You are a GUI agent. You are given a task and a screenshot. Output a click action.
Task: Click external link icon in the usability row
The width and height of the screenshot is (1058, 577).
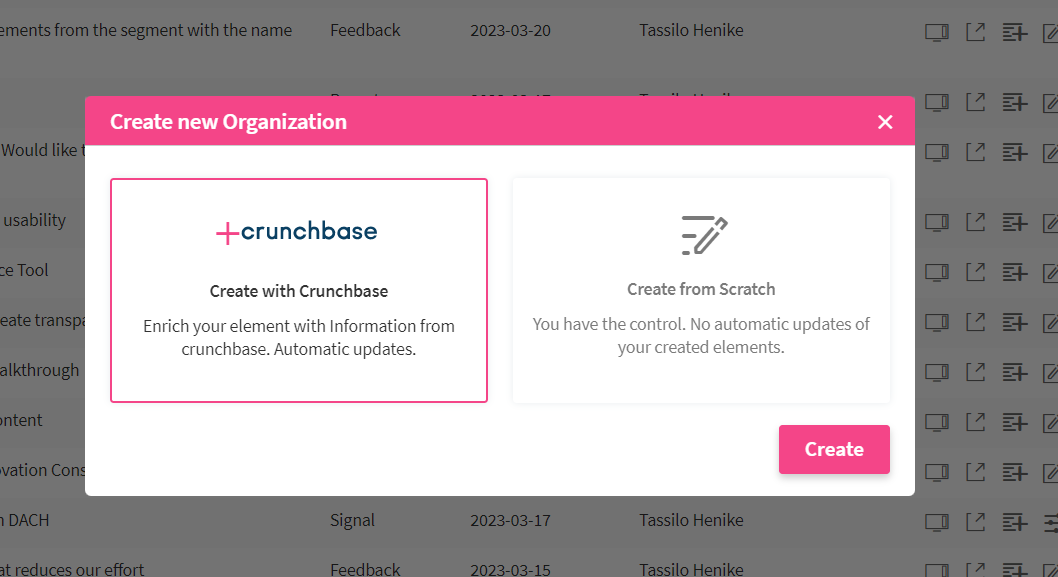coord(975,221)
